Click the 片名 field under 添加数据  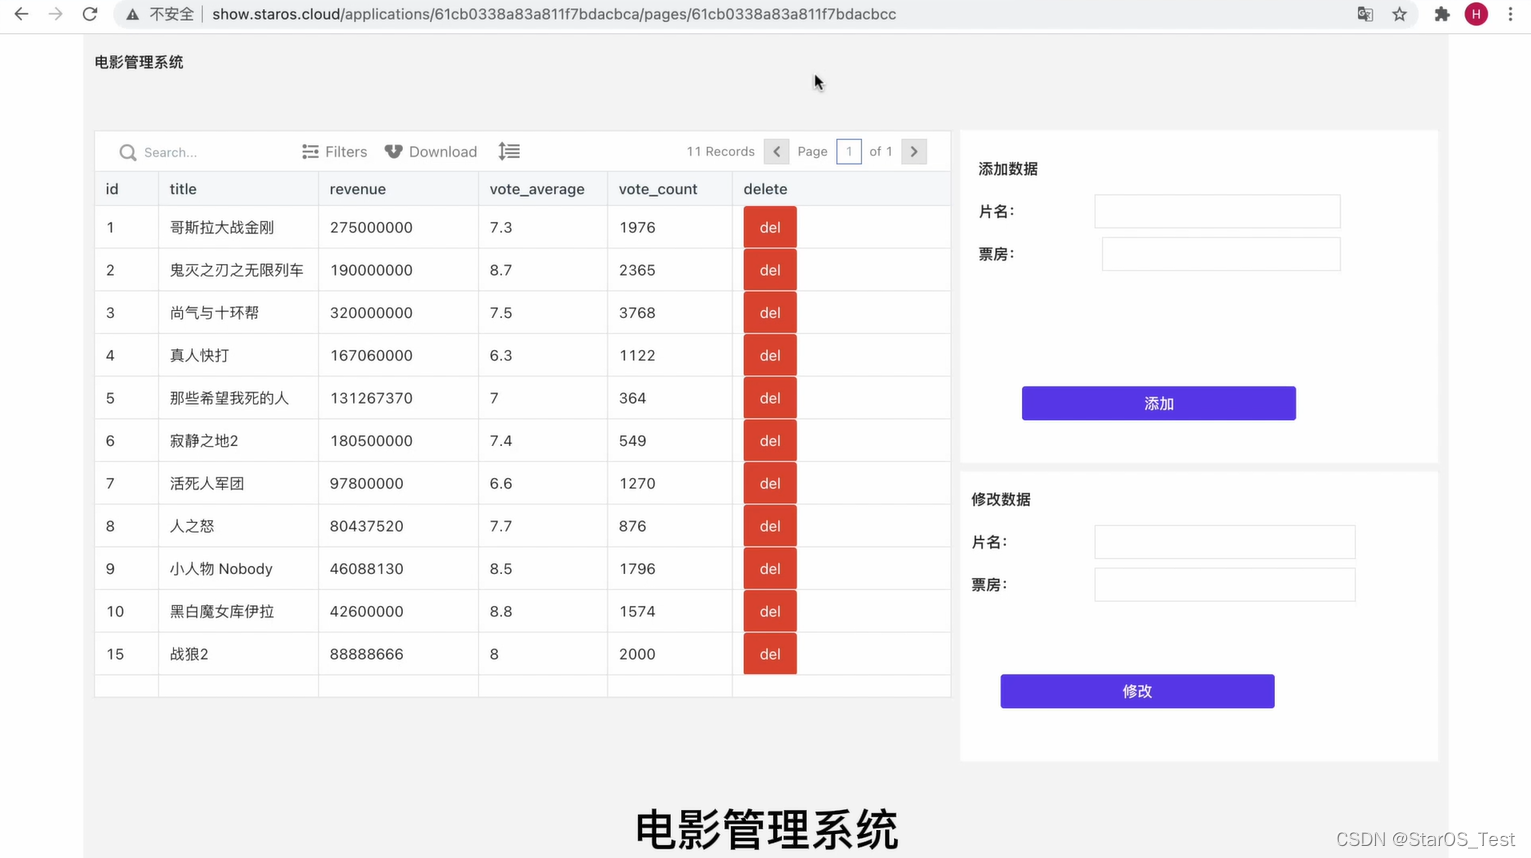pos(1217,211)
